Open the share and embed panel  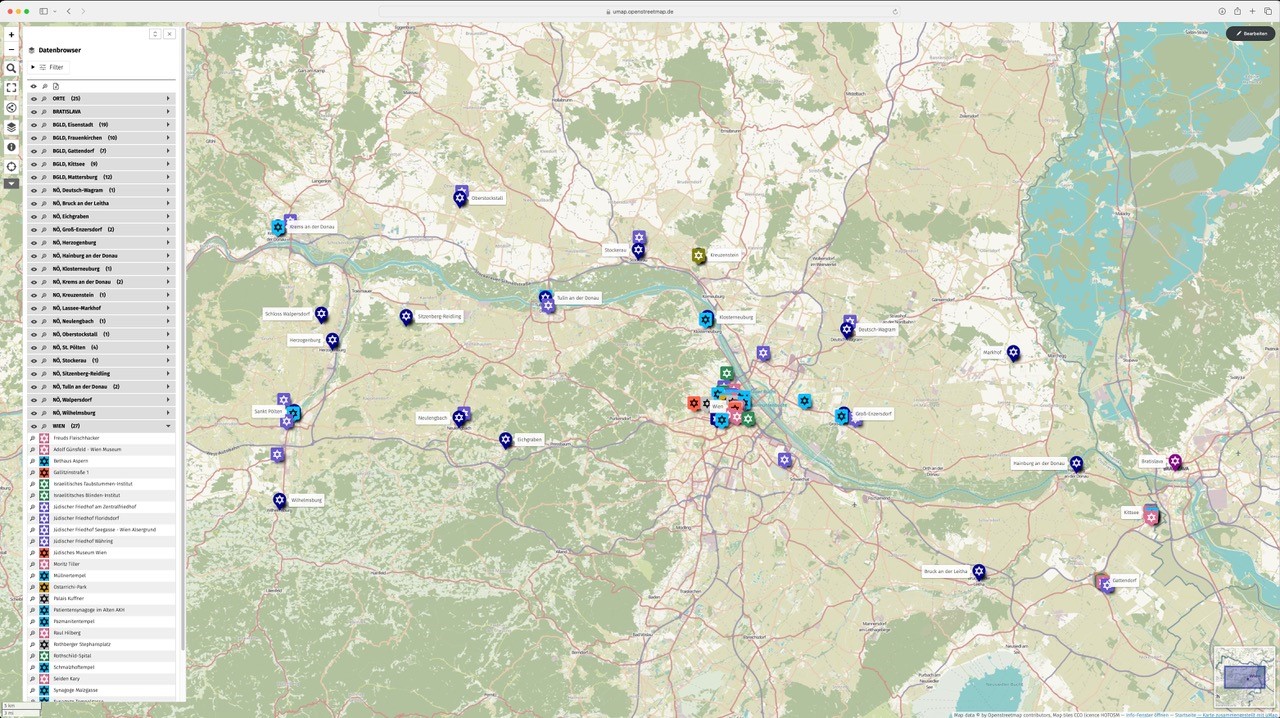pos(11,107)
